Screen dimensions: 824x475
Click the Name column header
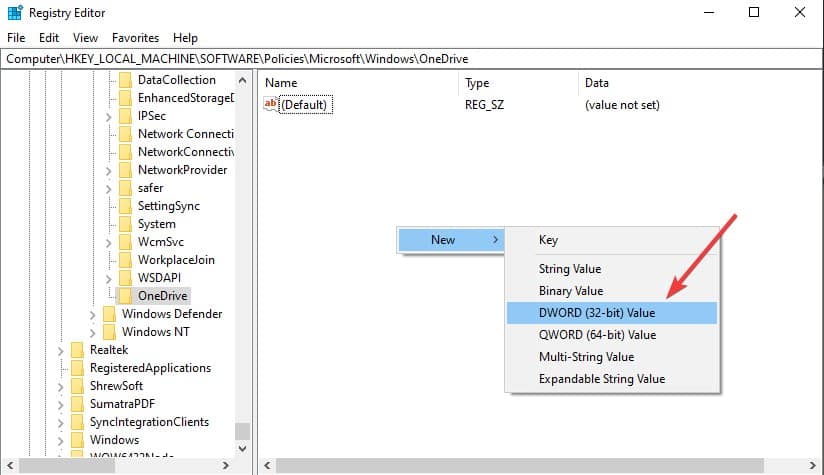coord(359,83)
